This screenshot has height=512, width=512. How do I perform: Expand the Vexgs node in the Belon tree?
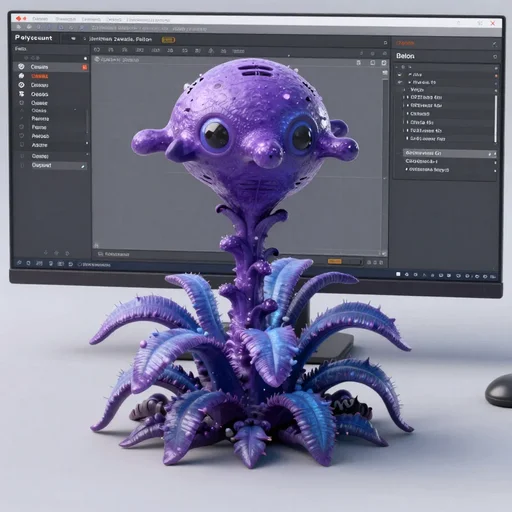tap(404, 90)
